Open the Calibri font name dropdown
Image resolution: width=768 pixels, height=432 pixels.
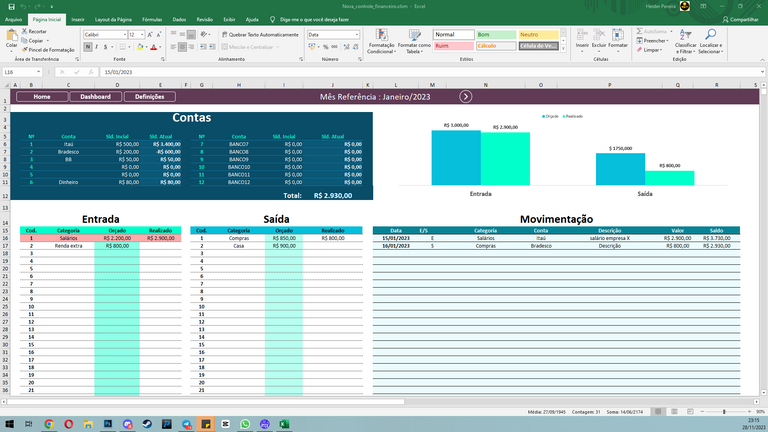124,35
